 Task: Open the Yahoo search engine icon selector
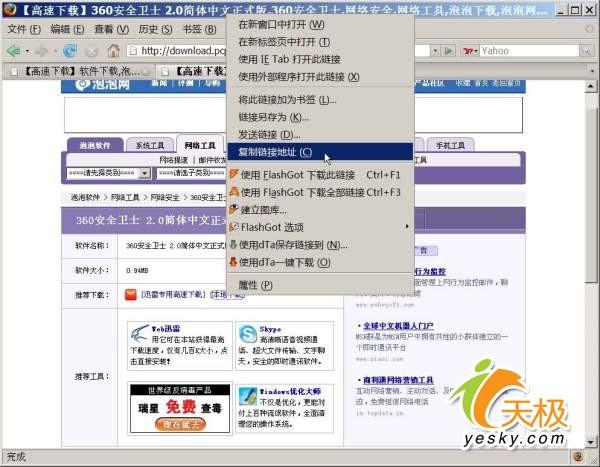(470, 51)
